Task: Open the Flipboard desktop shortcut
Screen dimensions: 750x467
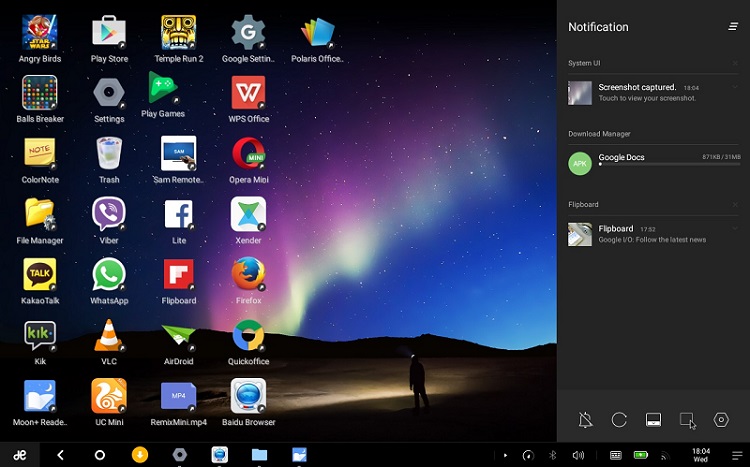Action: click(x=178, y=274)
